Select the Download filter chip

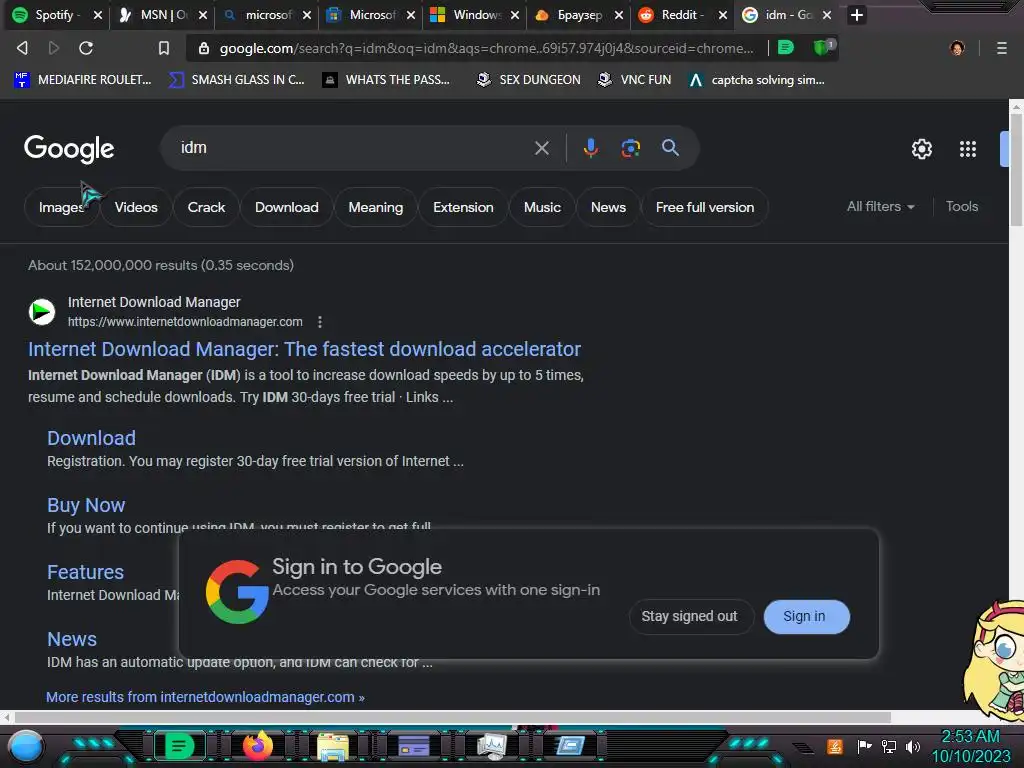pyautogui.click(x=287, y=208)
